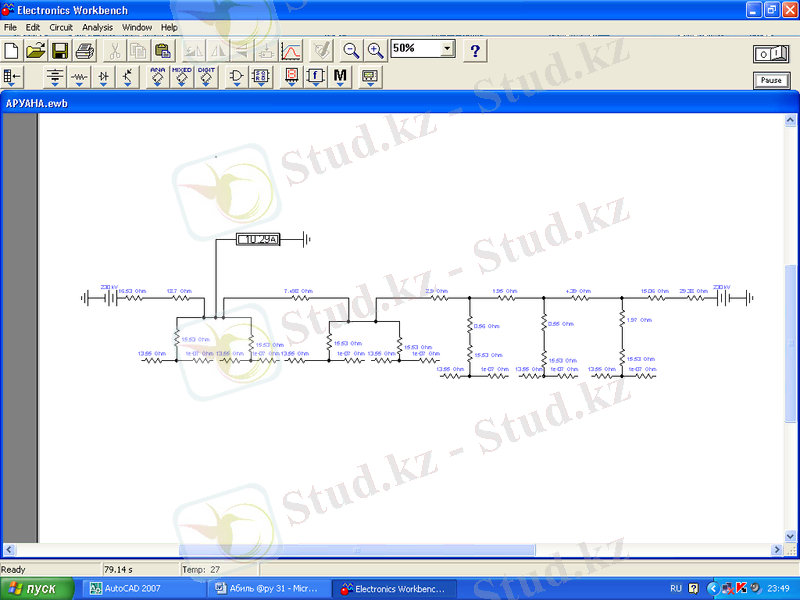
Task: Click the horizontal scrollbar left arrow
Action: pyautogui.click(x=9, y=549)
